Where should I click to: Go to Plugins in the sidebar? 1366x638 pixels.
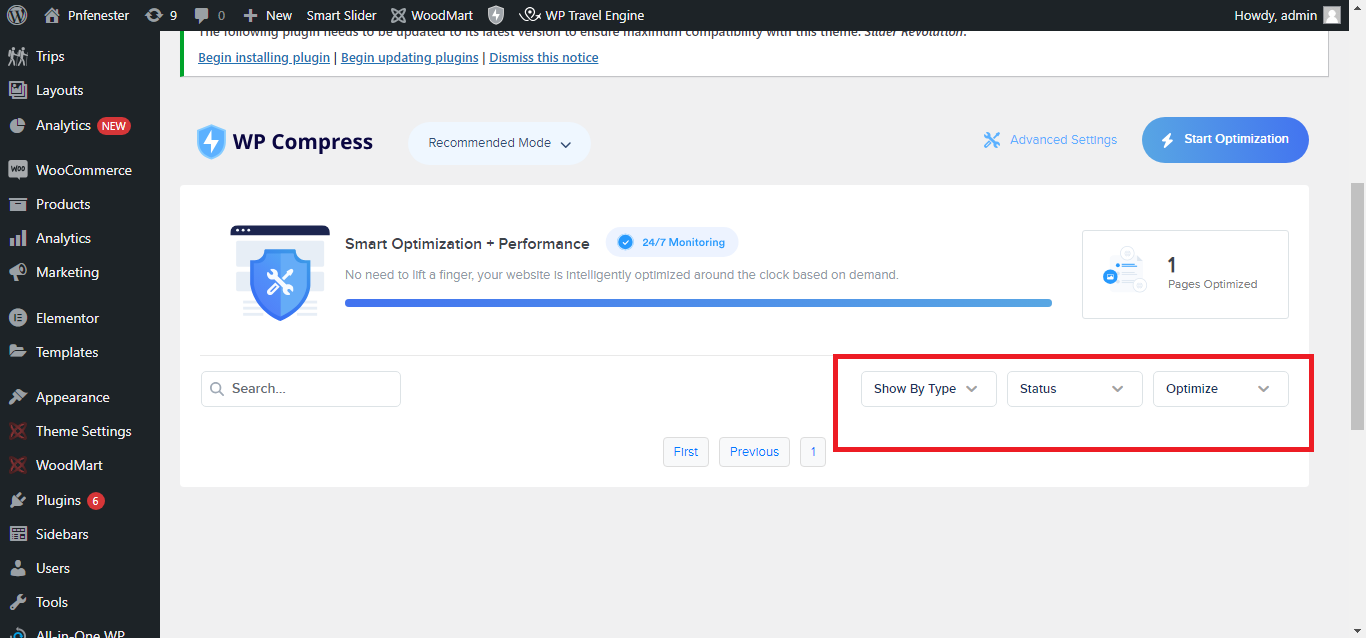point(58,500)
